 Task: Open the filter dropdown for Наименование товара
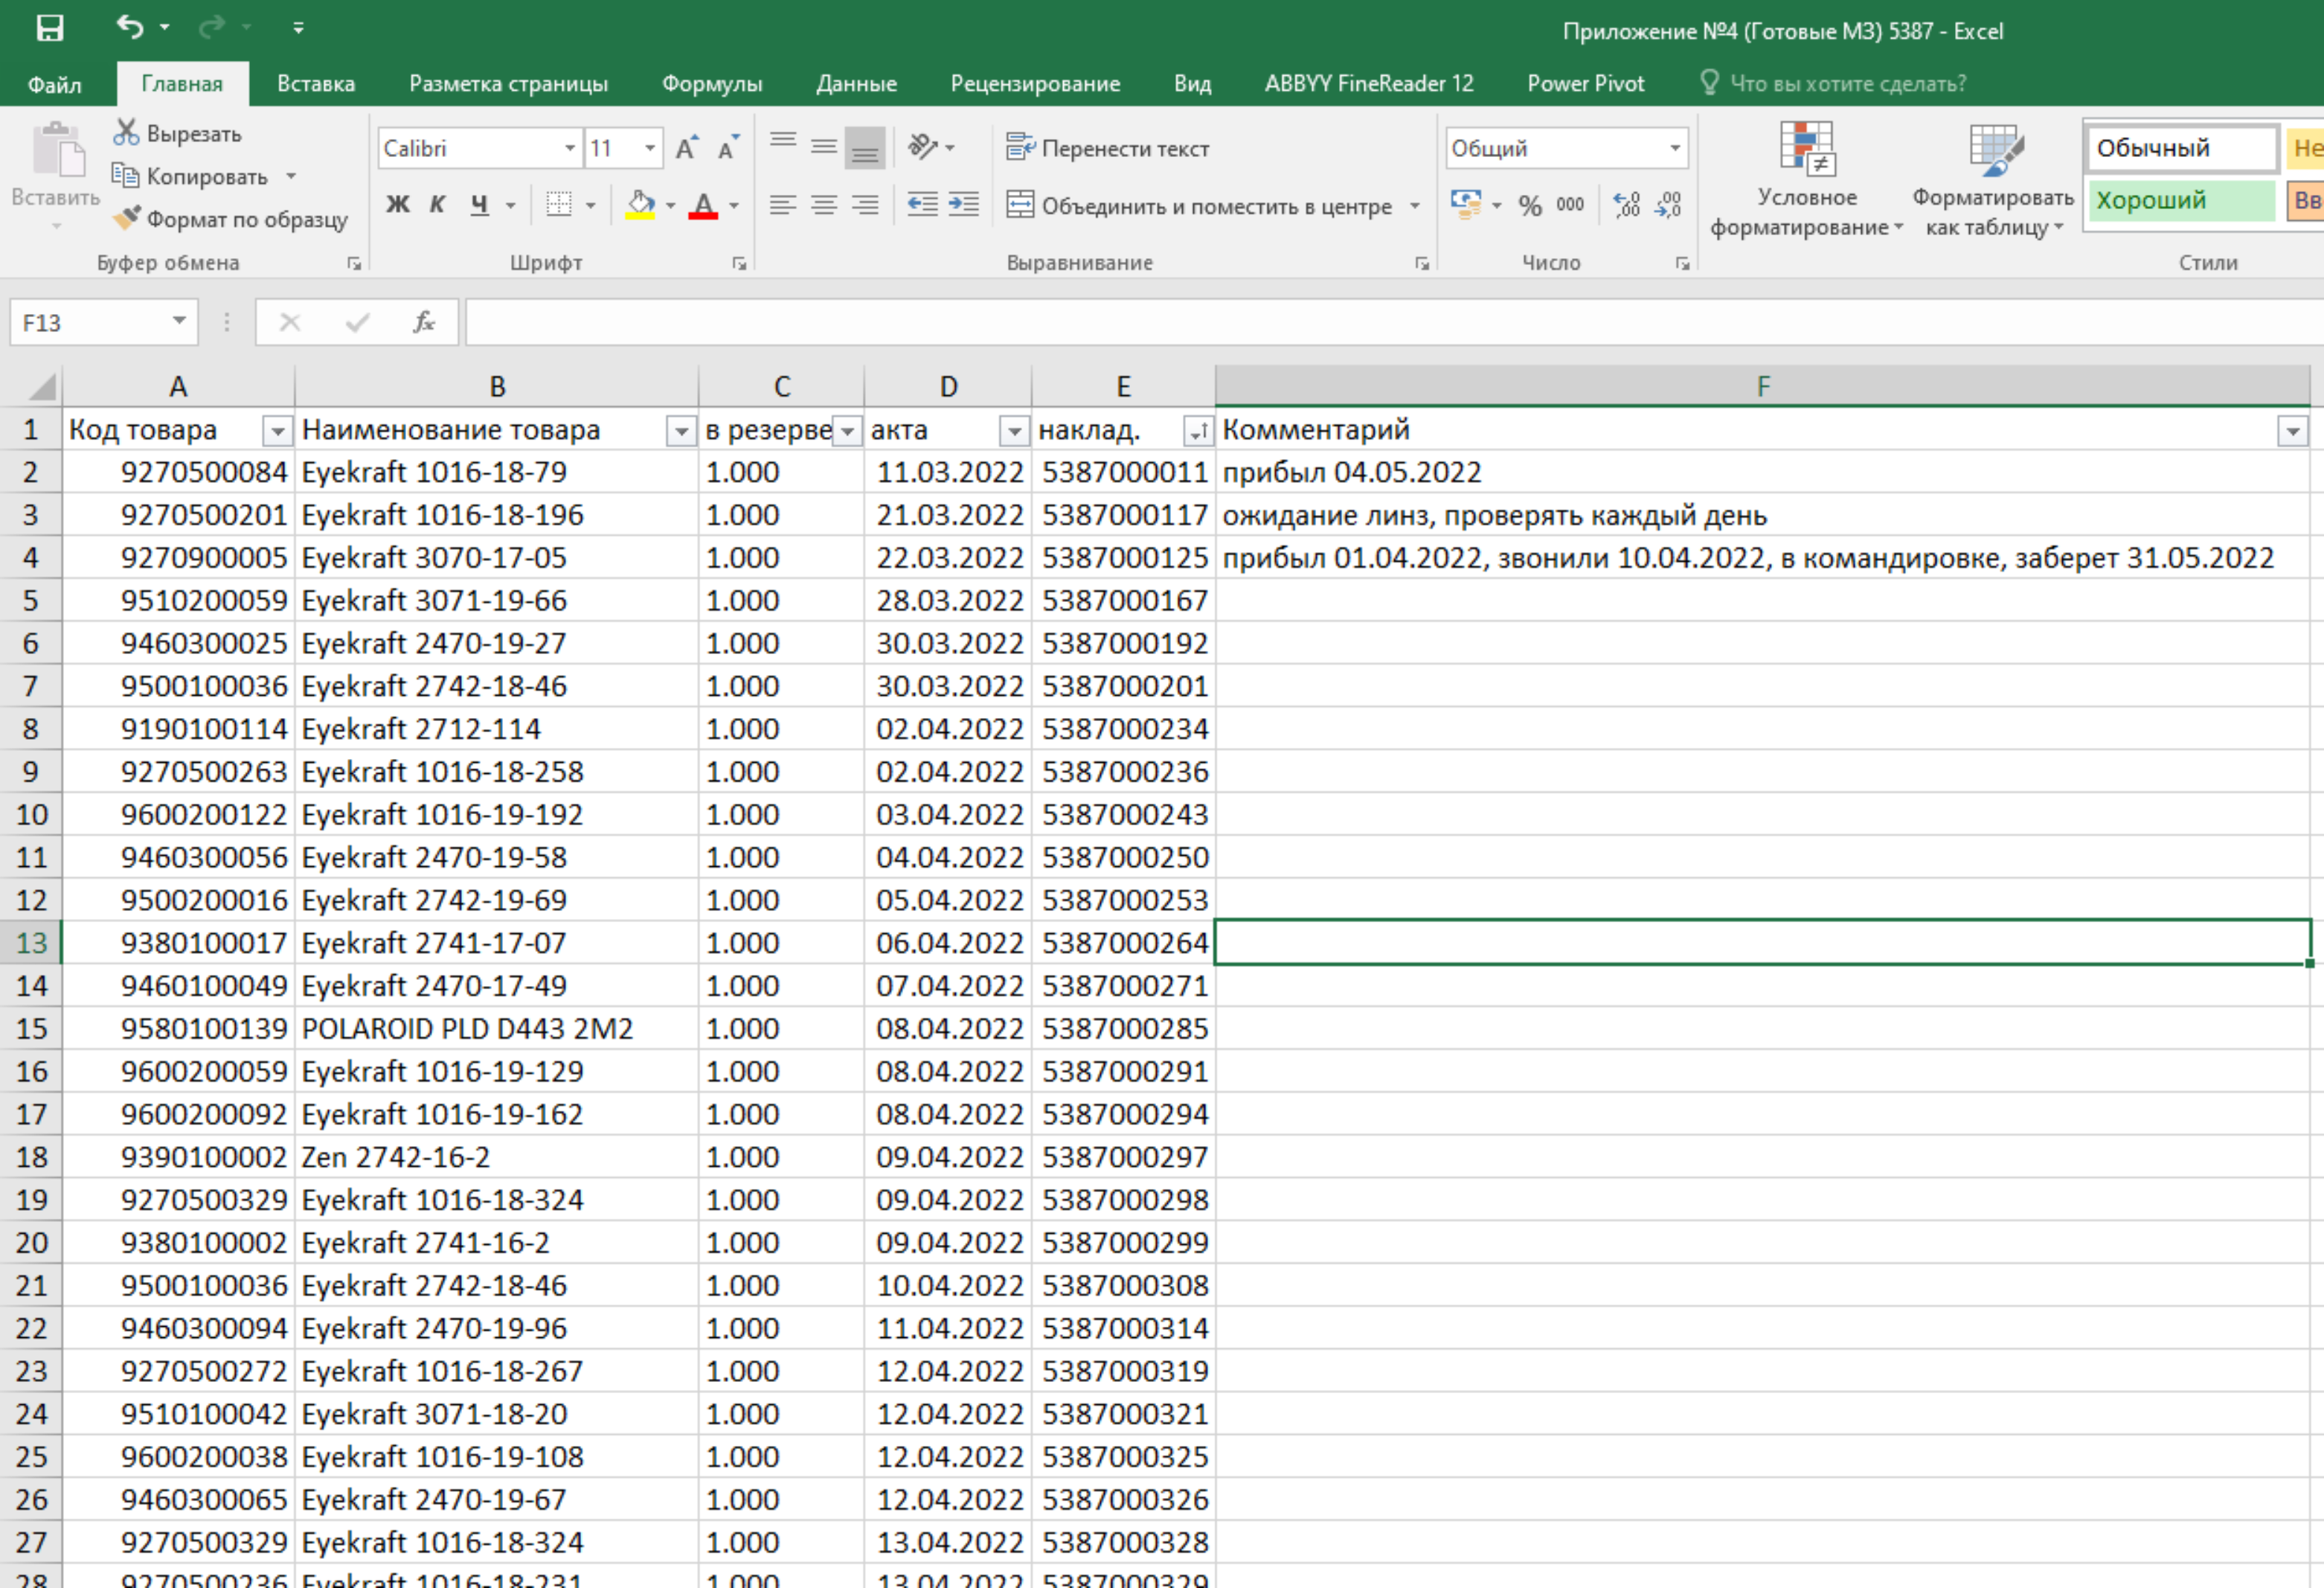[x=681, y=431]
